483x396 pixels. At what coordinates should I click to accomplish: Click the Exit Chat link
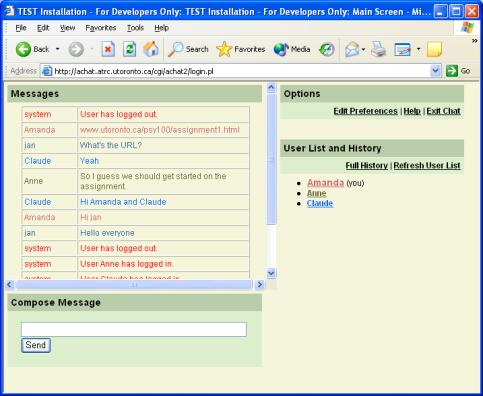pyautogui.click(x=443, y=111)
